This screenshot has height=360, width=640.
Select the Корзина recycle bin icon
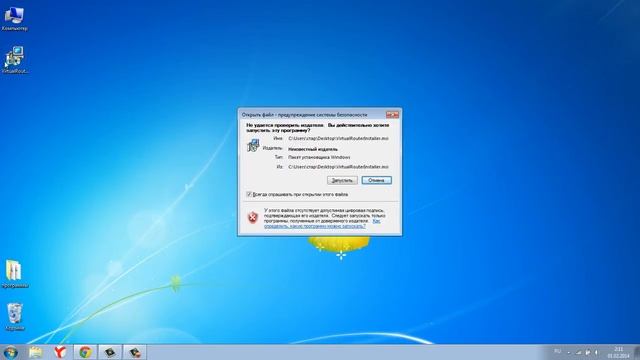[x=15, y=316]
